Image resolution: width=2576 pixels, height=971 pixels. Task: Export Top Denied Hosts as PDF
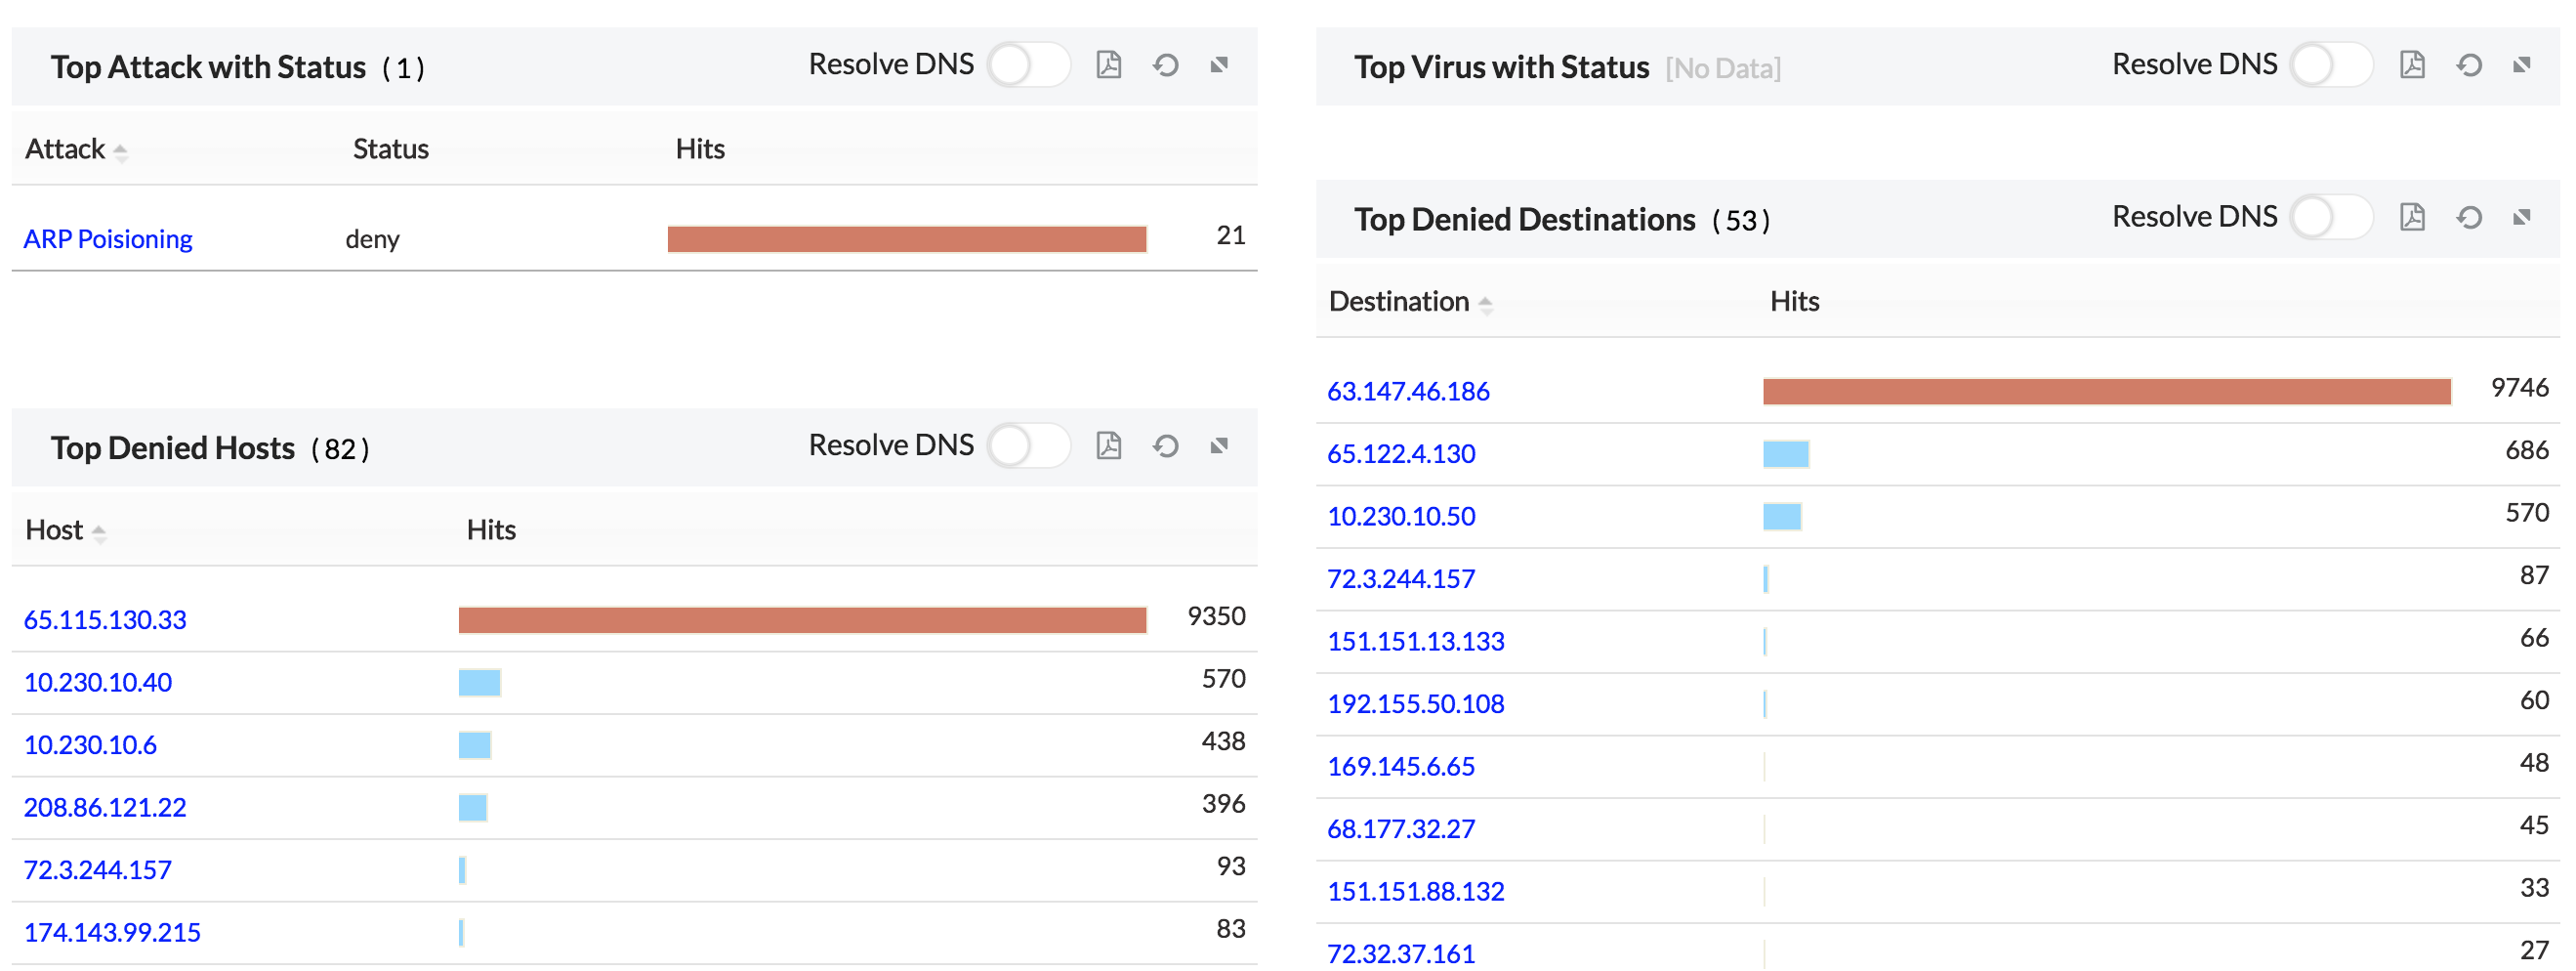pyautogui.click(x=1109, y=447)
